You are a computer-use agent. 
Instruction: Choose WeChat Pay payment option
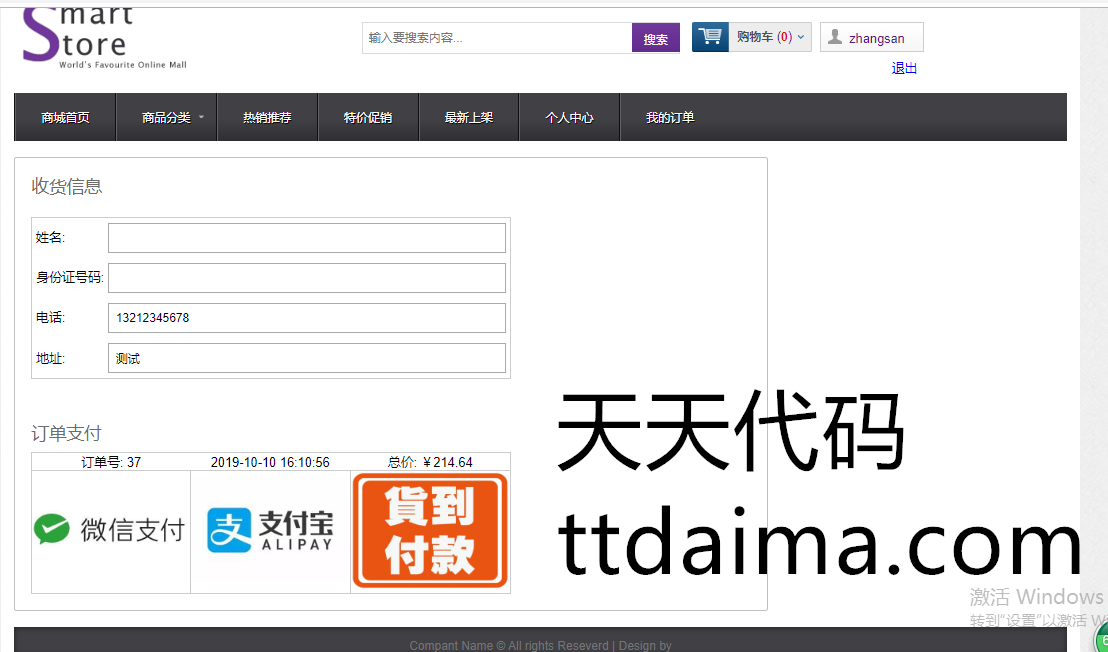(x=110, y=531)
